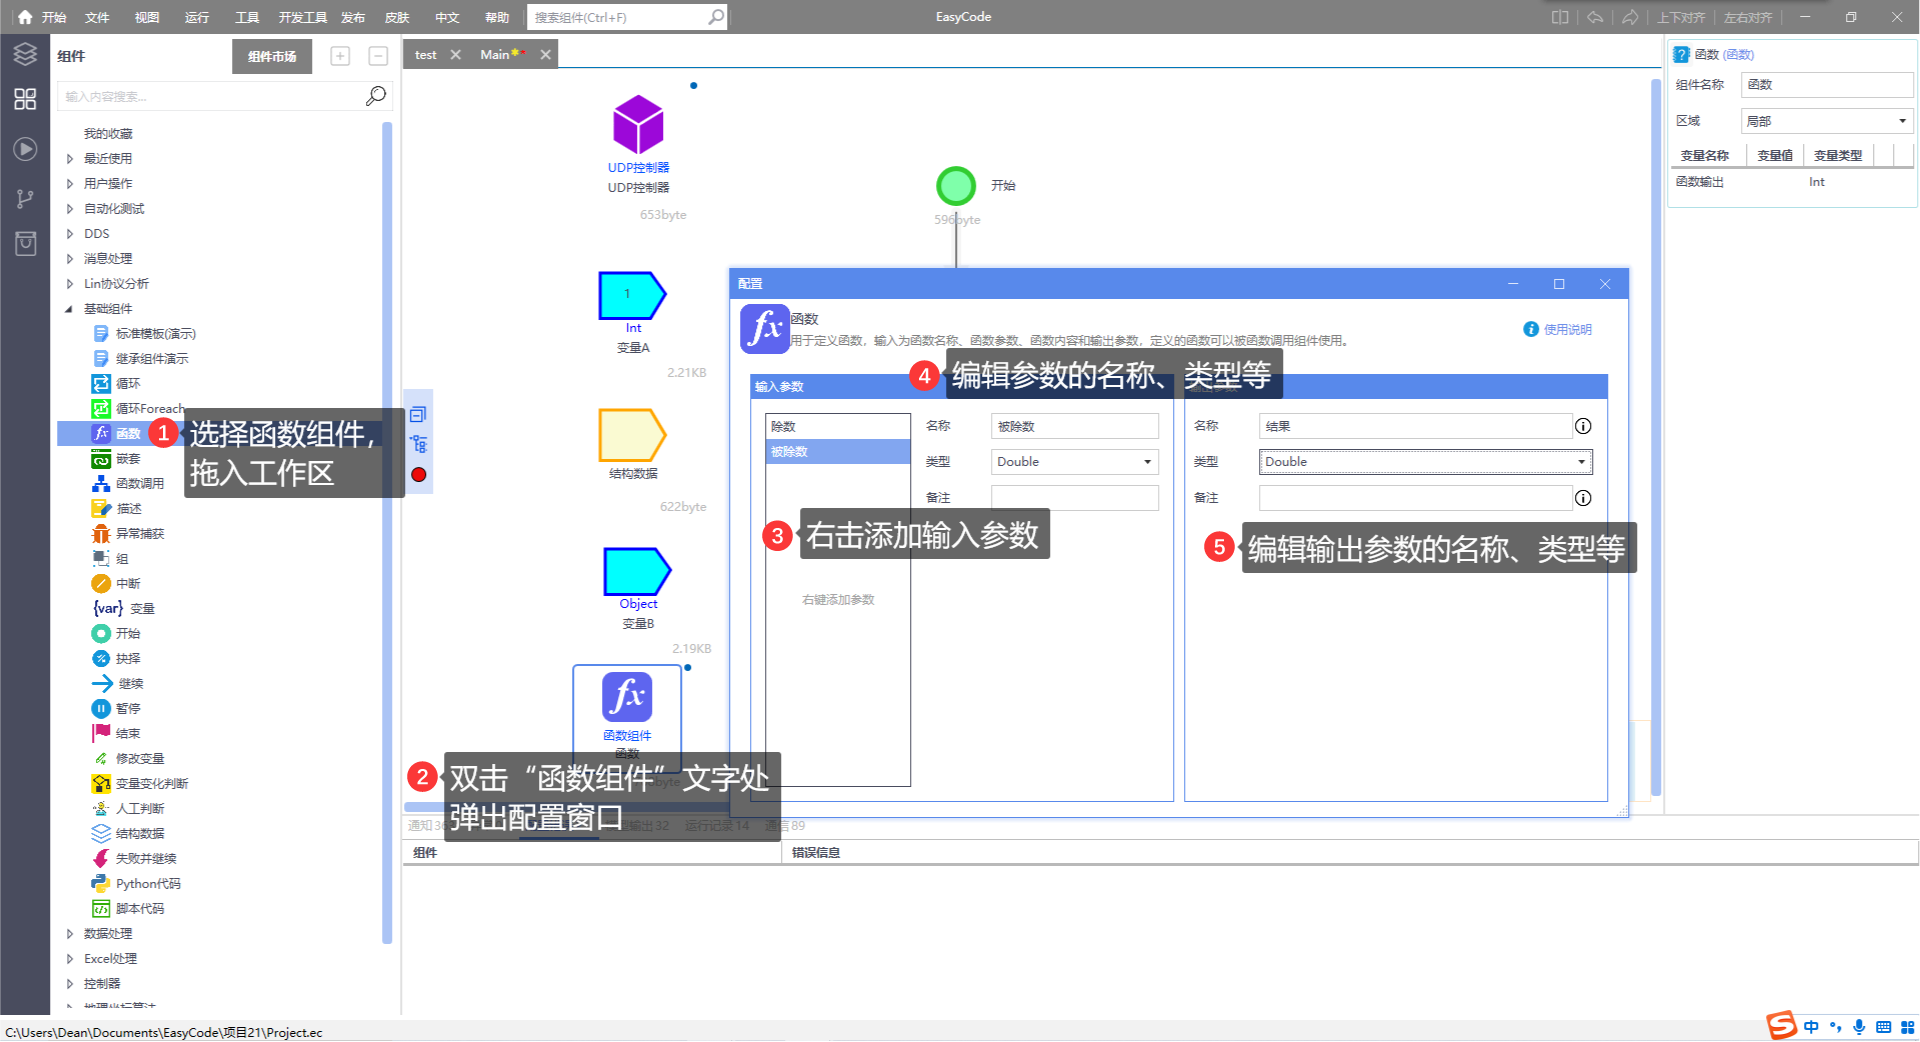Expand the DDS tree group
This screenshot has width=1920, height=1042.
[70, 233]
